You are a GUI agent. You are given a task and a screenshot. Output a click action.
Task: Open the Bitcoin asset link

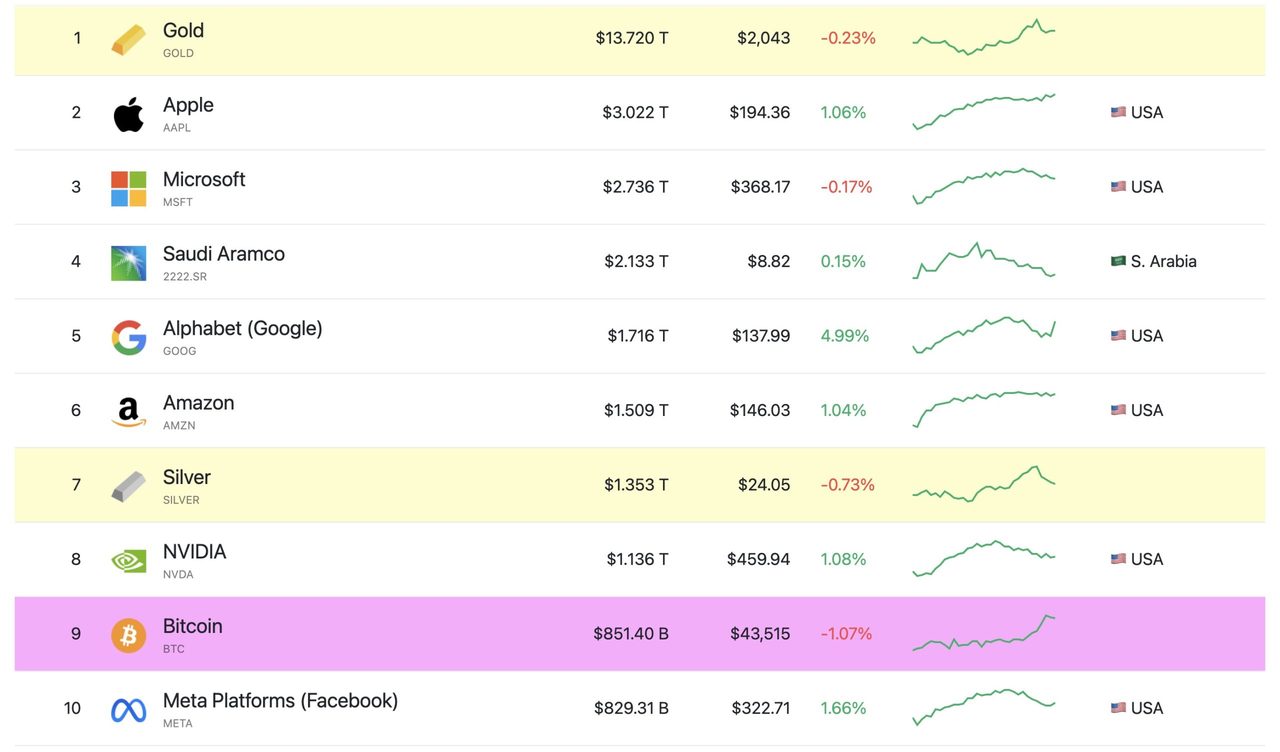click(193, 626)
